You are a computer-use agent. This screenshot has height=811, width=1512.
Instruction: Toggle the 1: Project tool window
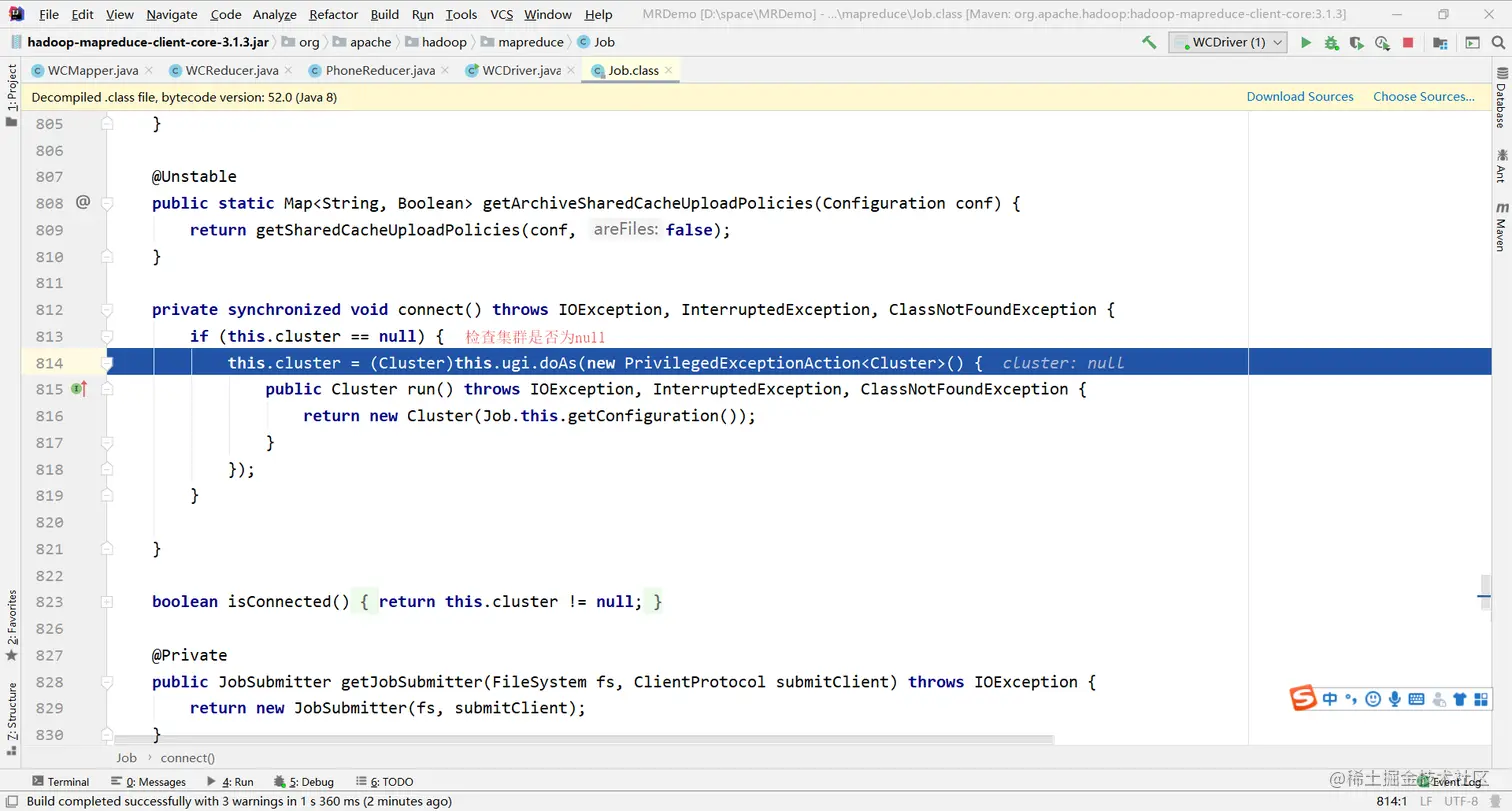[x=11, y=95]
